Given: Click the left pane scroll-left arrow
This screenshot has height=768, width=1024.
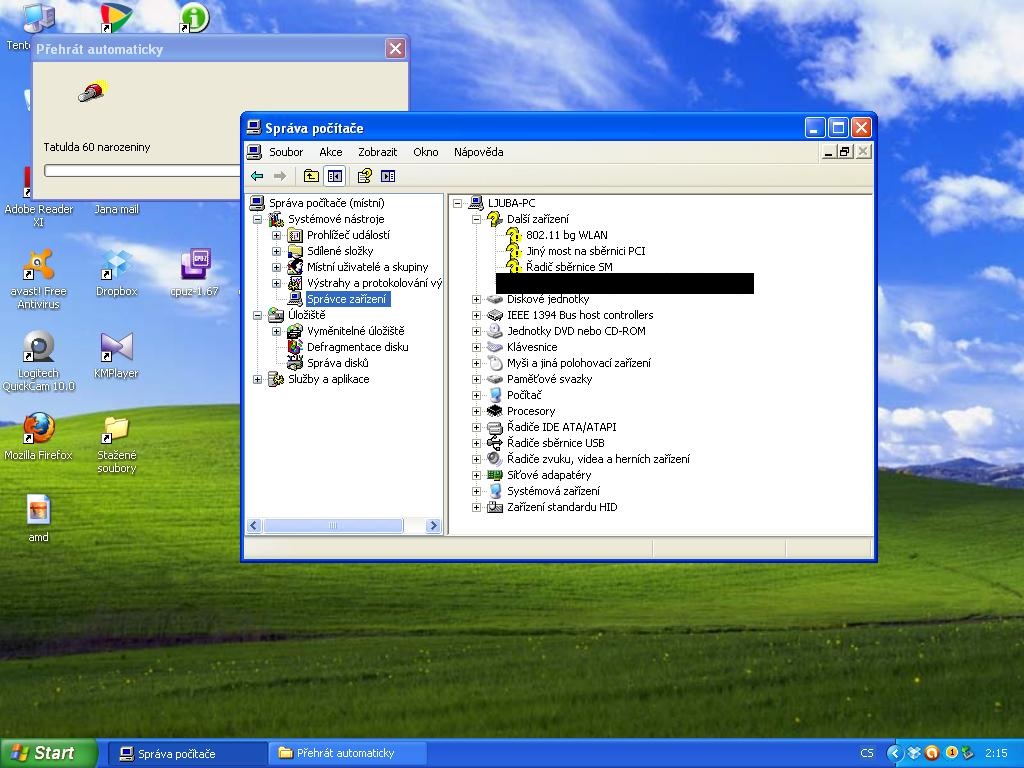Looking at the screenshot, I should pos(255,526).
